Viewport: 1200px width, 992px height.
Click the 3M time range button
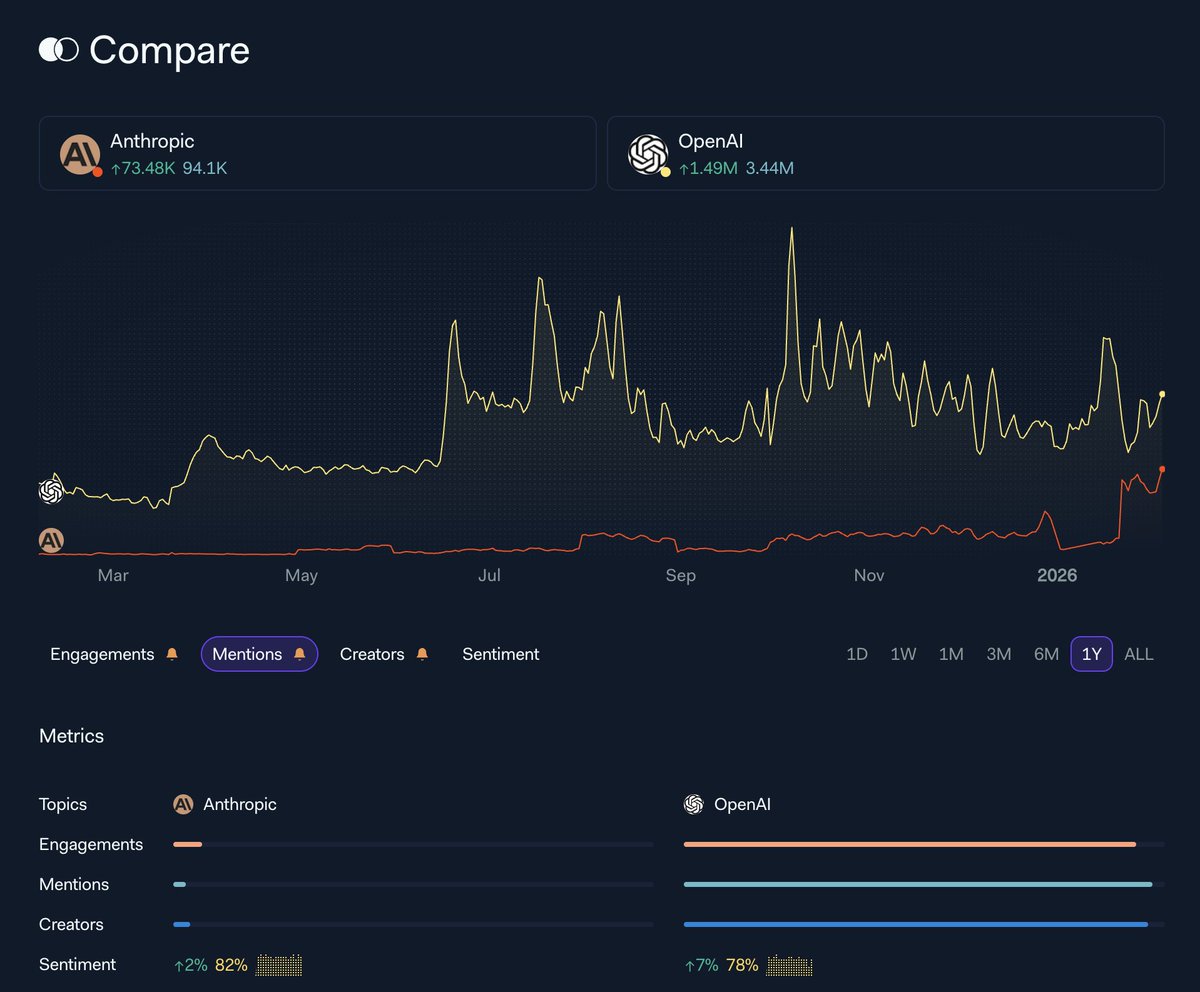(x=997, y=654)
